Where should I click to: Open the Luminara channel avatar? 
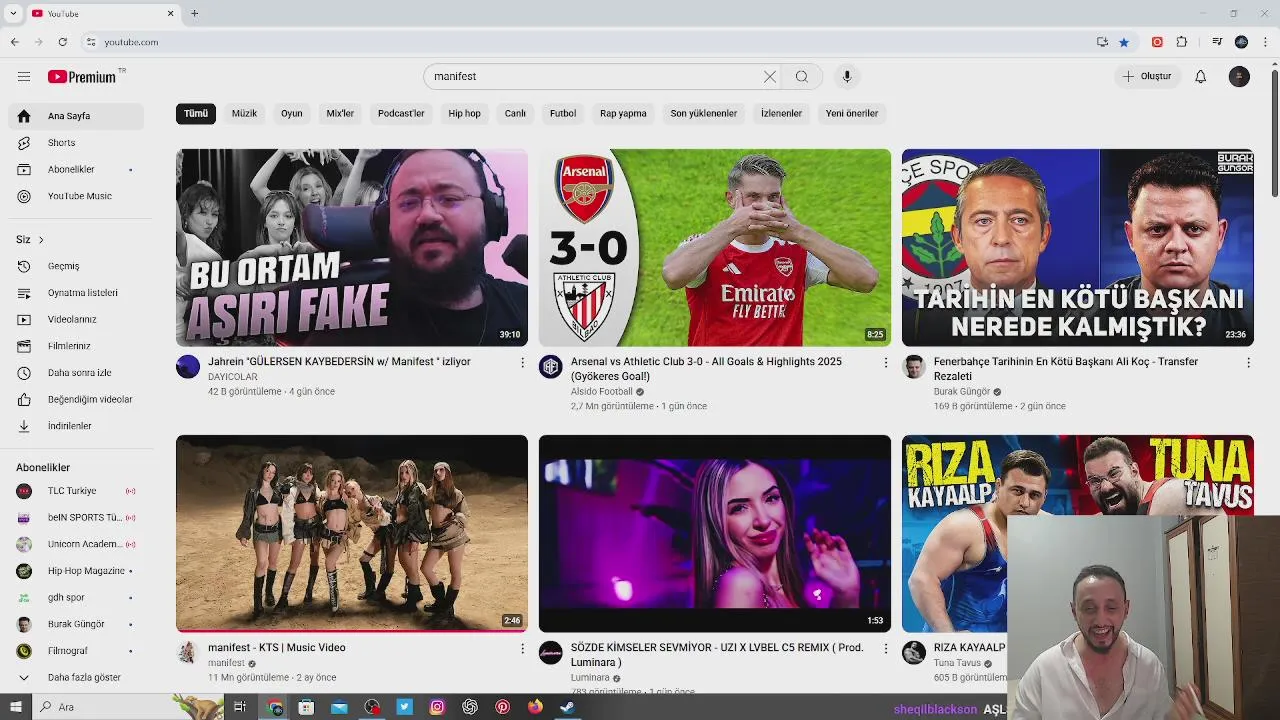pyautogui.click(x=551, y=653)
